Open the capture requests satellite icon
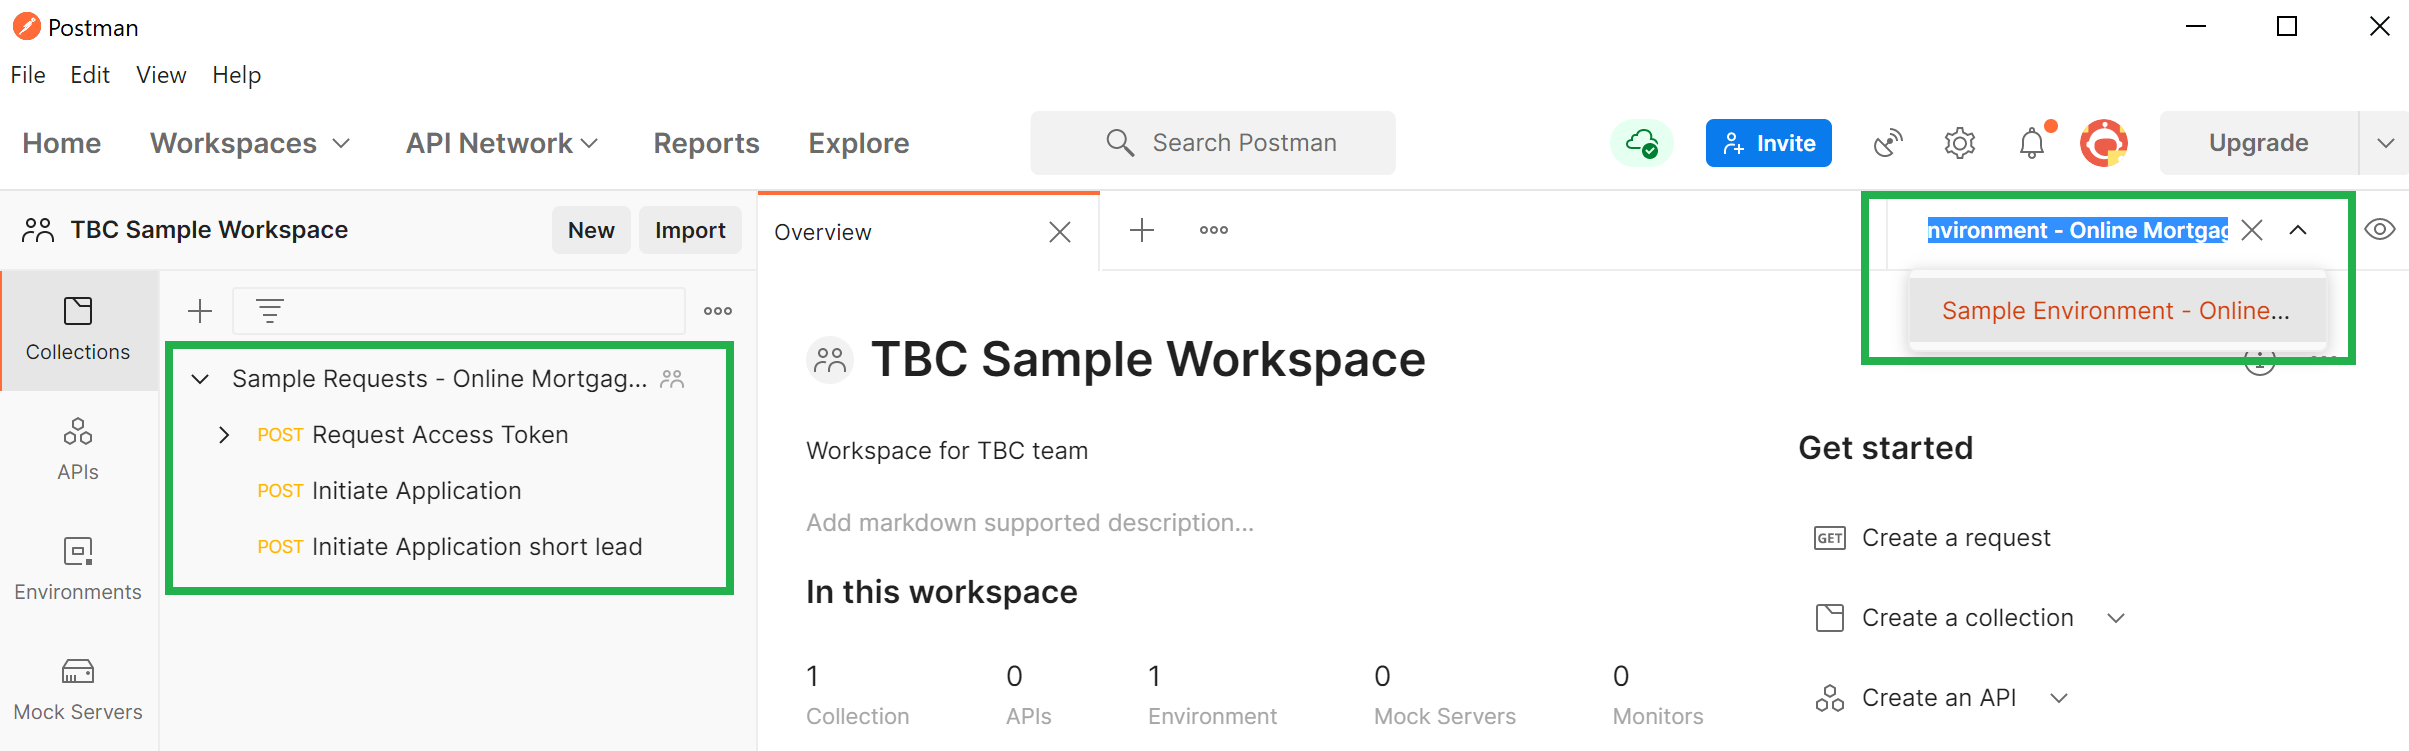Viewport: 2409px width, 751px height. [x=1888, y=143]
